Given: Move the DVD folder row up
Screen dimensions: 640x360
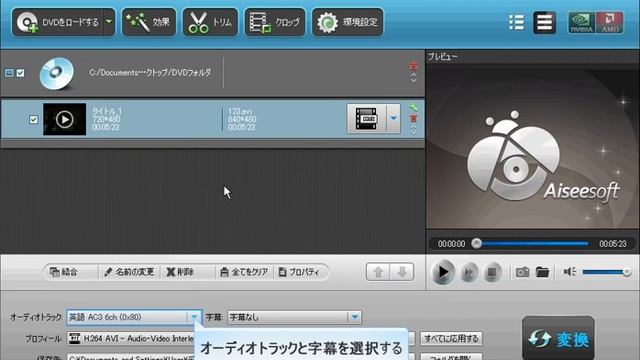Looking at the screenshot, I should pos(413,75).
